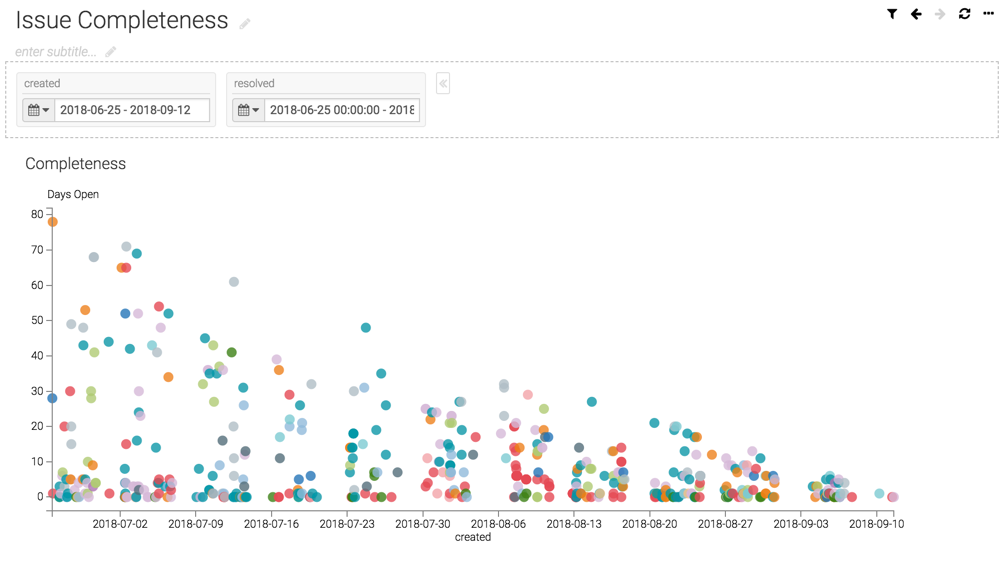Select the gray dot at 61 days open

pos(234,282)
